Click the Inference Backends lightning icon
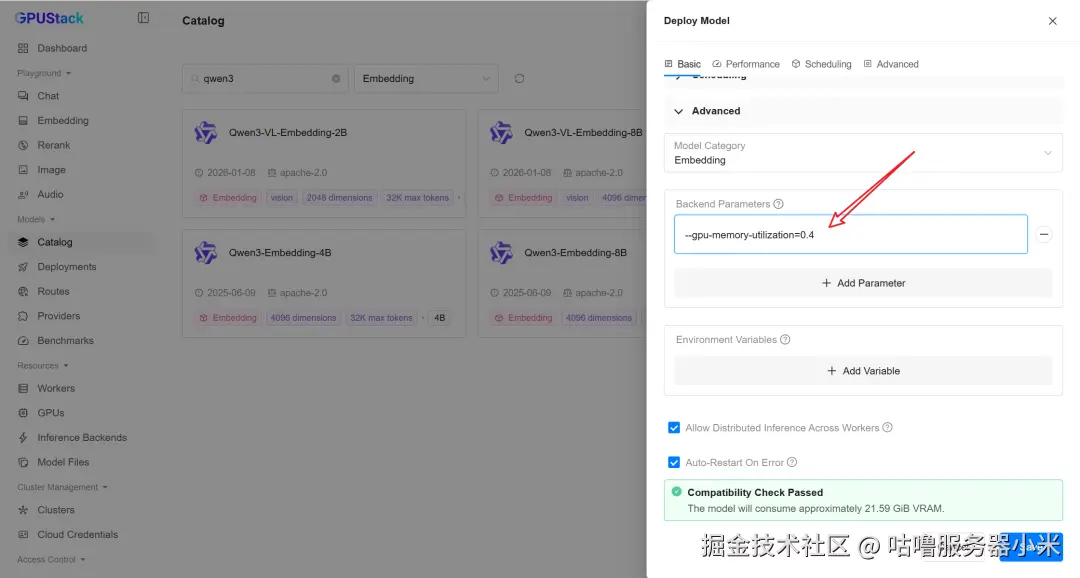Image resolution: width=1080 pixels, height=578 pixels. (x=23, y=437)
